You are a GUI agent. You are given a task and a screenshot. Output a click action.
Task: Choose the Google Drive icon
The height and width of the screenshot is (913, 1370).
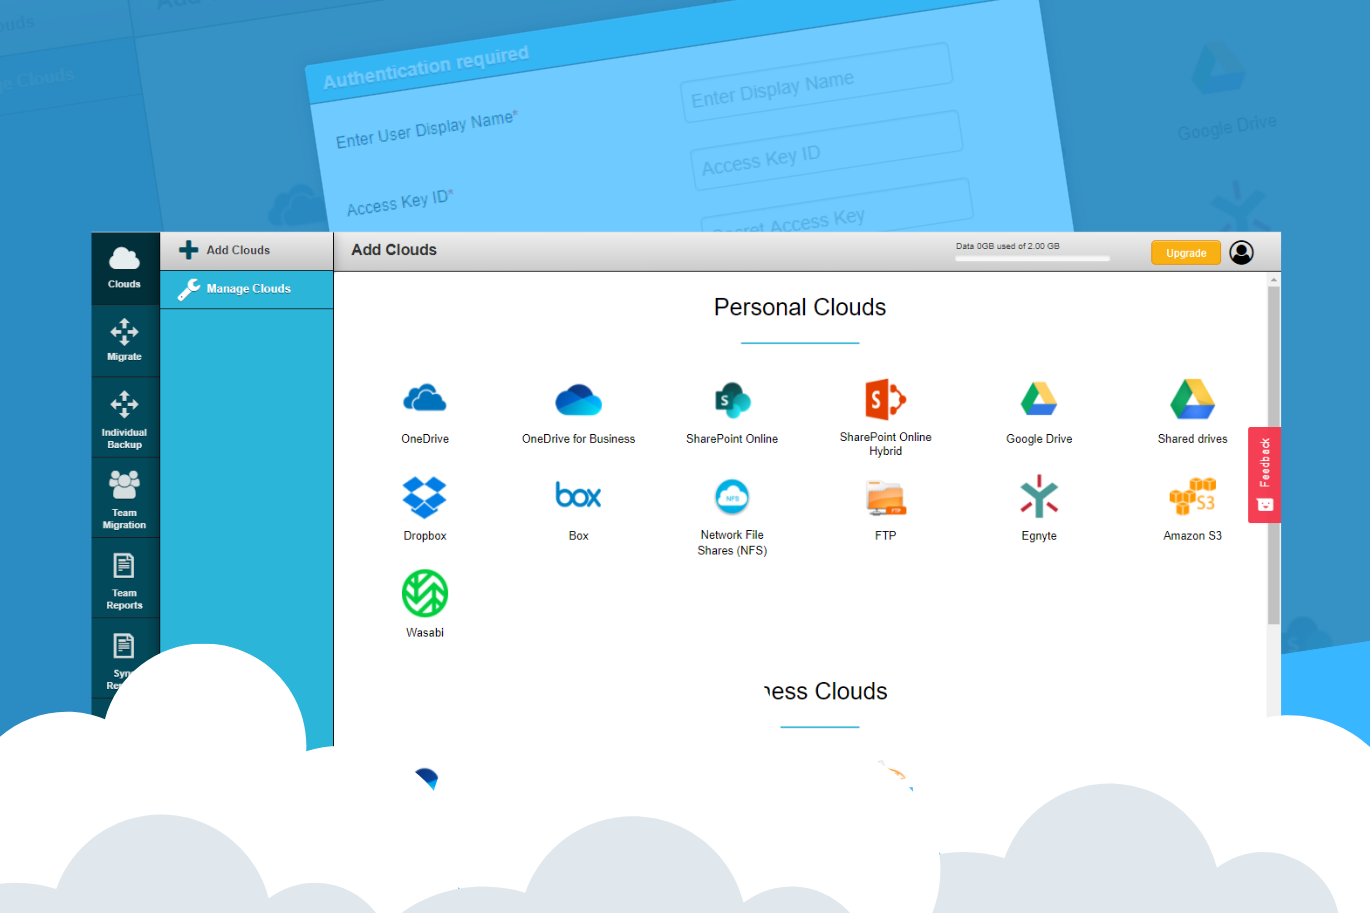(x=1039, y=399)
